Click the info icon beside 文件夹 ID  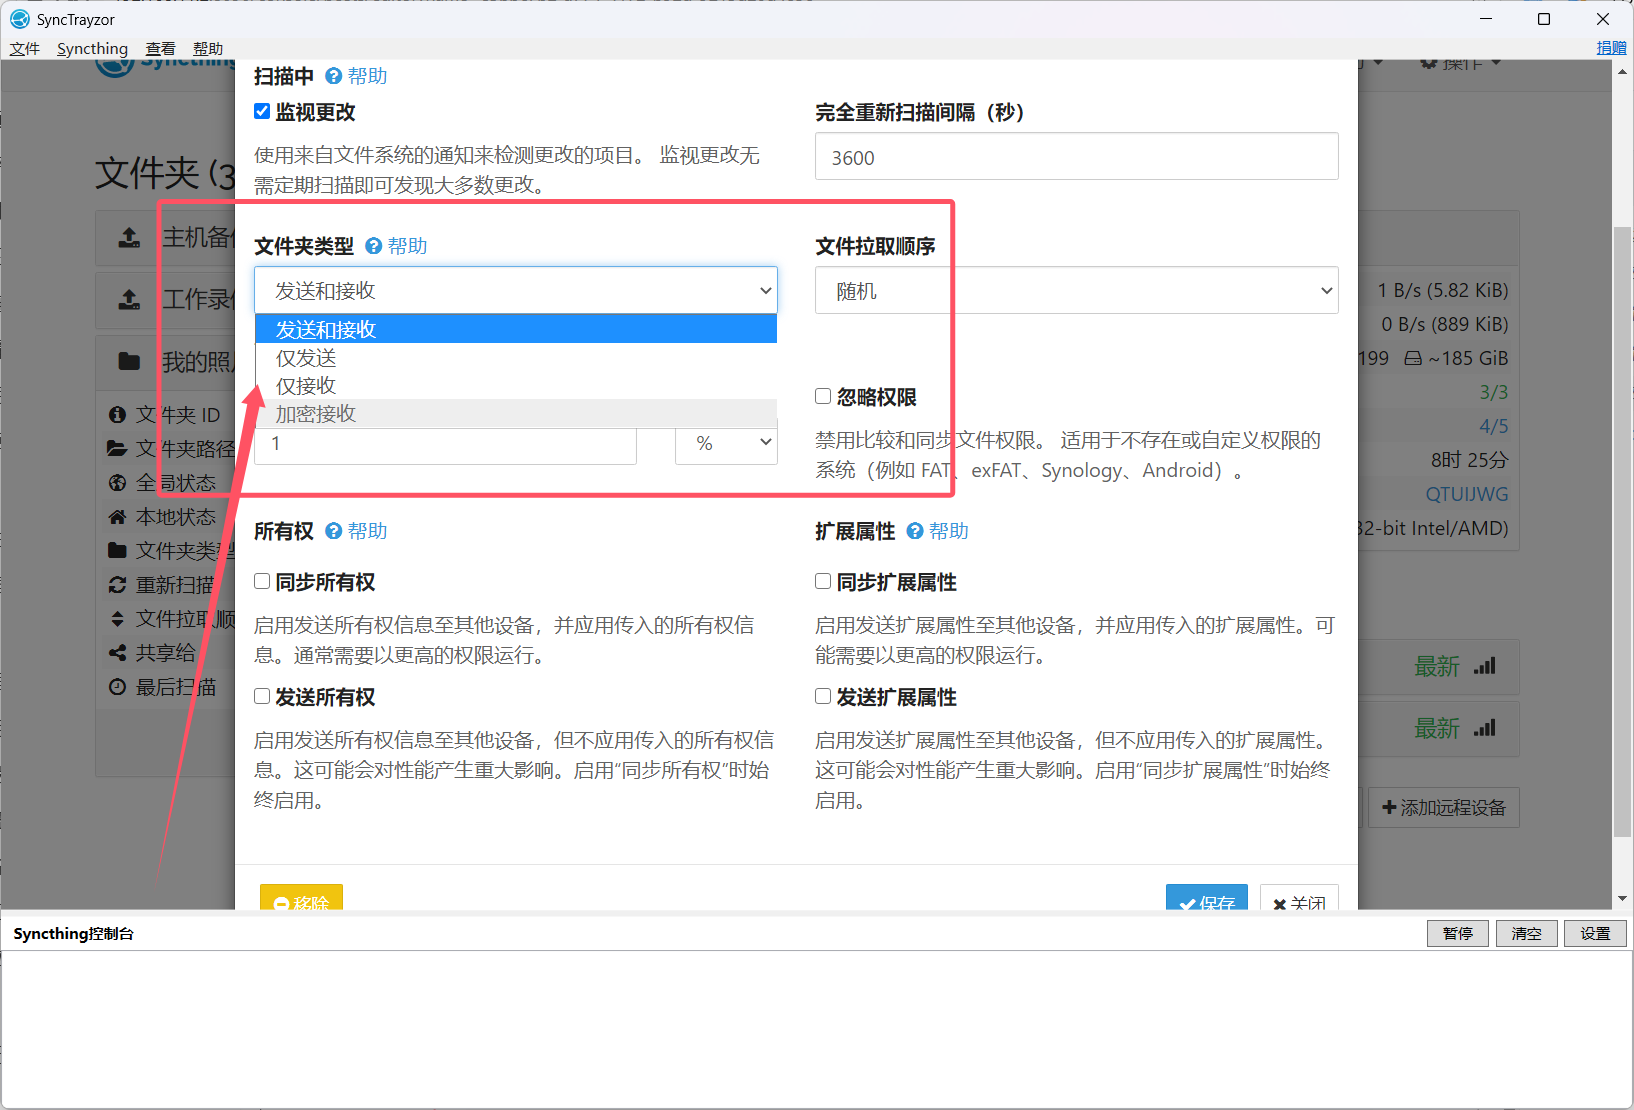point(117,415)
